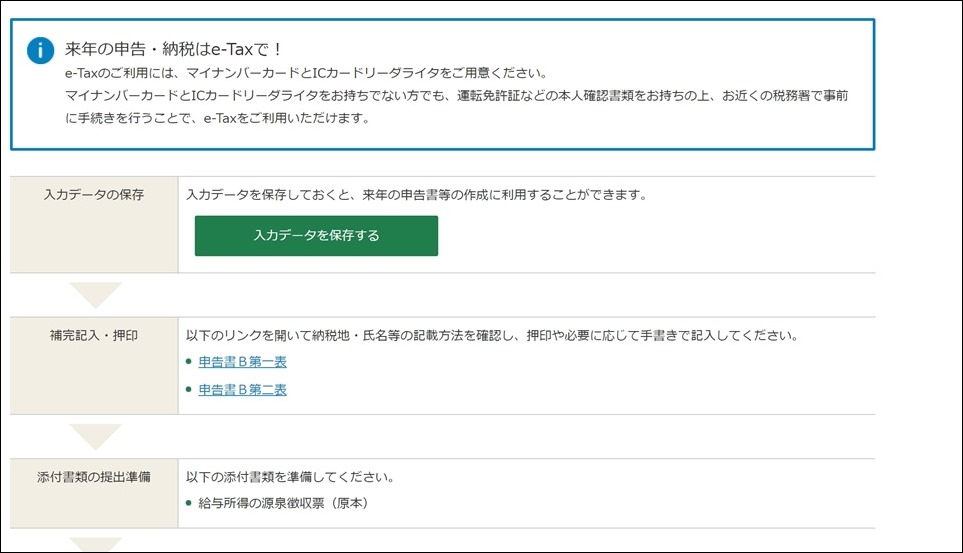Click the 入力データの保存 row label
Image resolution: width=963 pixels, height=553 pixels.
click(94, 195)
